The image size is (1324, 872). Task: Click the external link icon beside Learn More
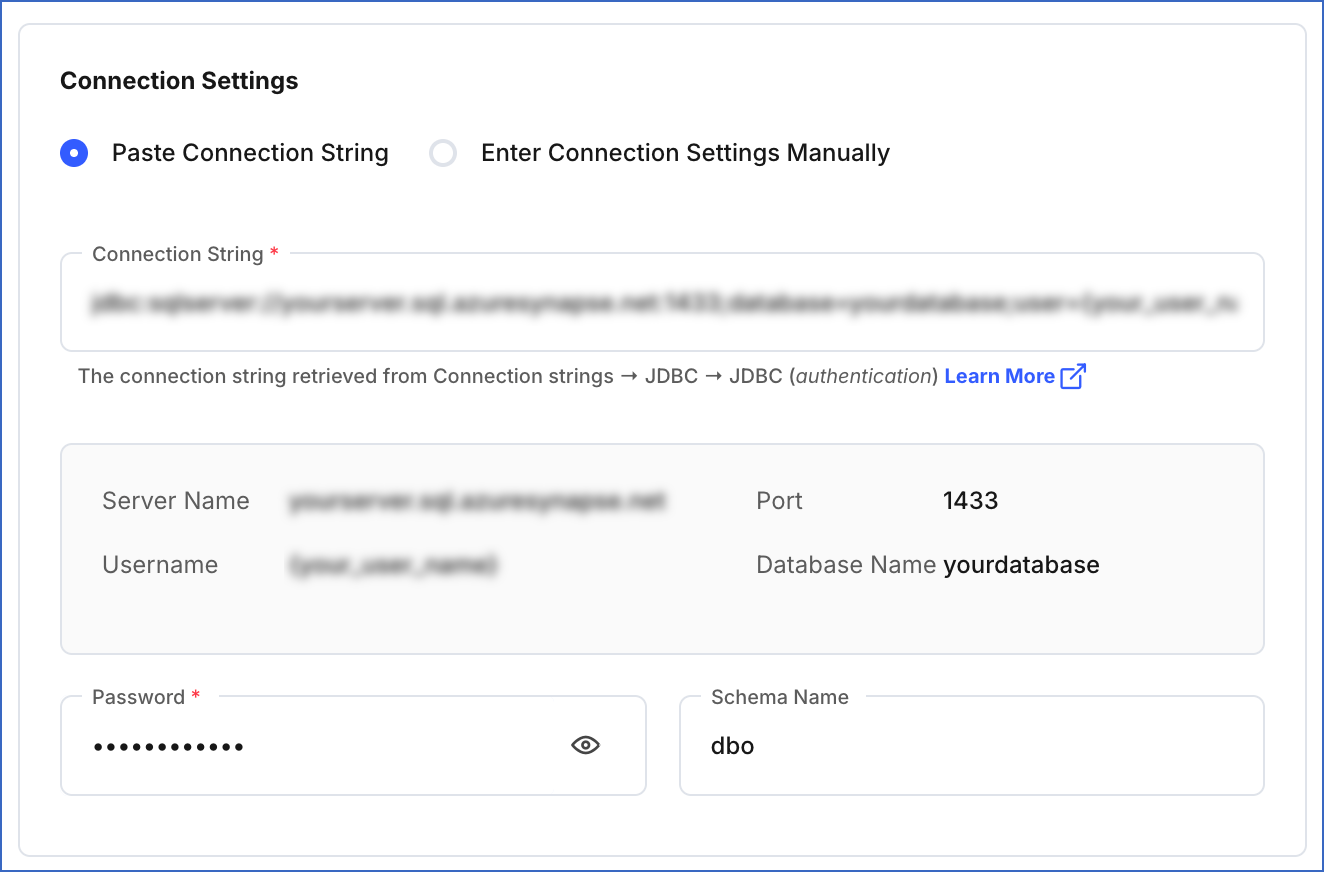pos(1073,375)
